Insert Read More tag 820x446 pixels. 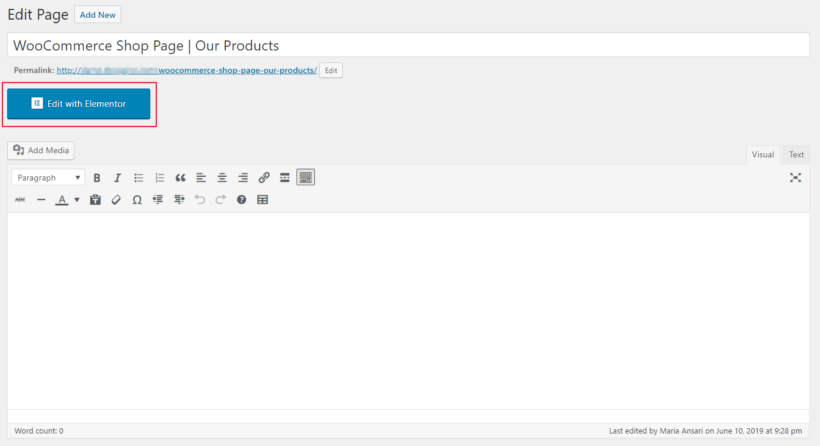click(x=284, y=178)
